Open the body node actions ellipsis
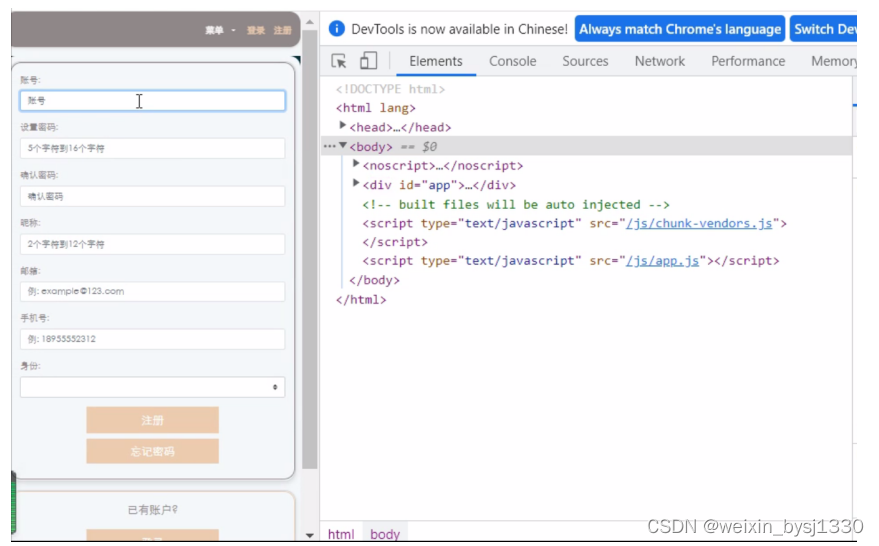Viewport: 879px width, 546px height. pyautogui.click(x=329, y=146)
